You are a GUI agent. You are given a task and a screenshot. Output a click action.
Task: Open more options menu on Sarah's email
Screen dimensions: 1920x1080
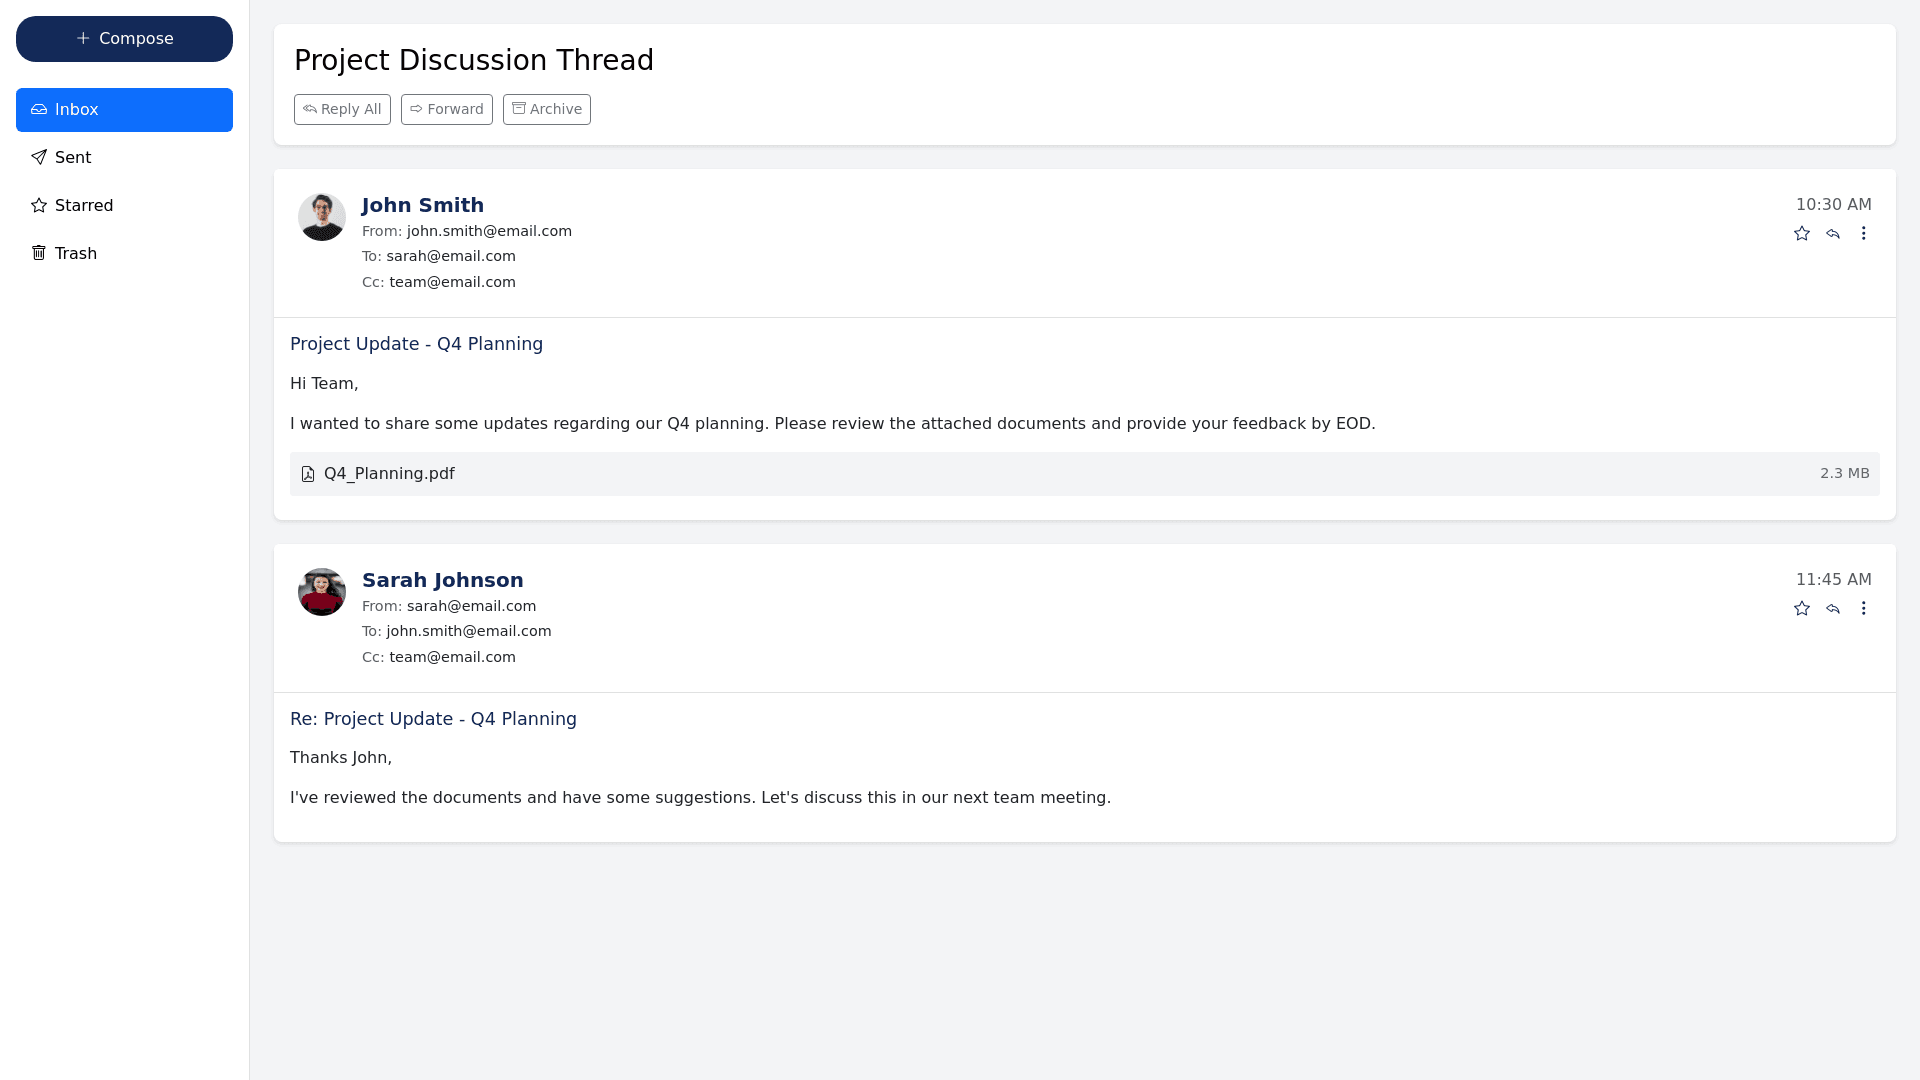(x=1863, y=608)
